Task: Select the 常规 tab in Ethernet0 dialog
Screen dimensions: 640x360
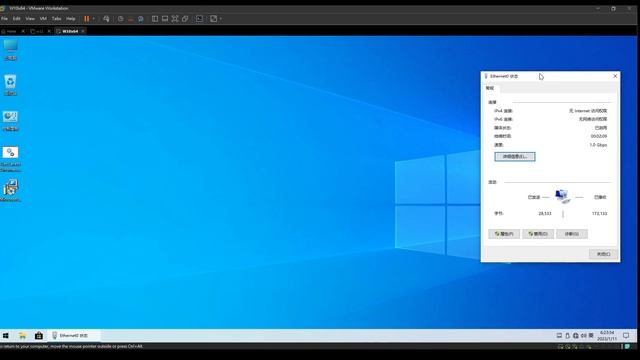Action: tap(490, 88)
